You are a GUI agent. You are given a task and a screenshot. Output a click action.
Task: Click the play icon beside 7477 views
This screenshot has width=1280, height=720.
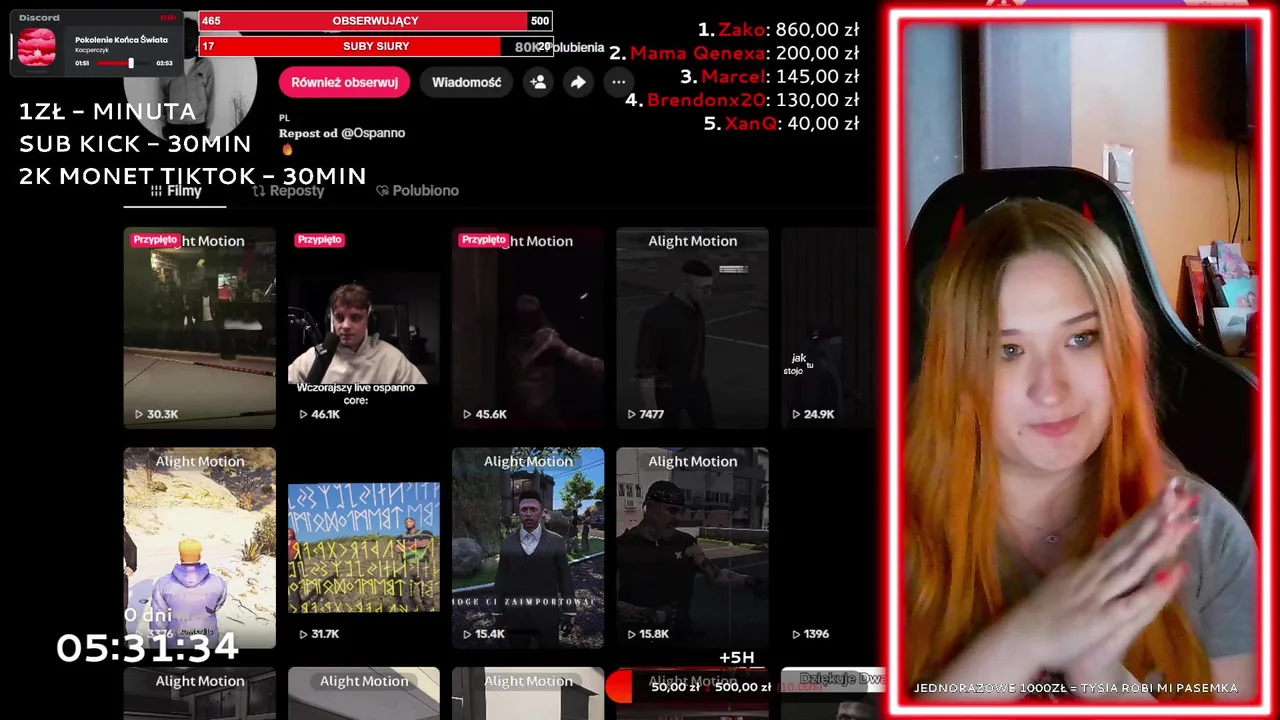pos(631,414)
